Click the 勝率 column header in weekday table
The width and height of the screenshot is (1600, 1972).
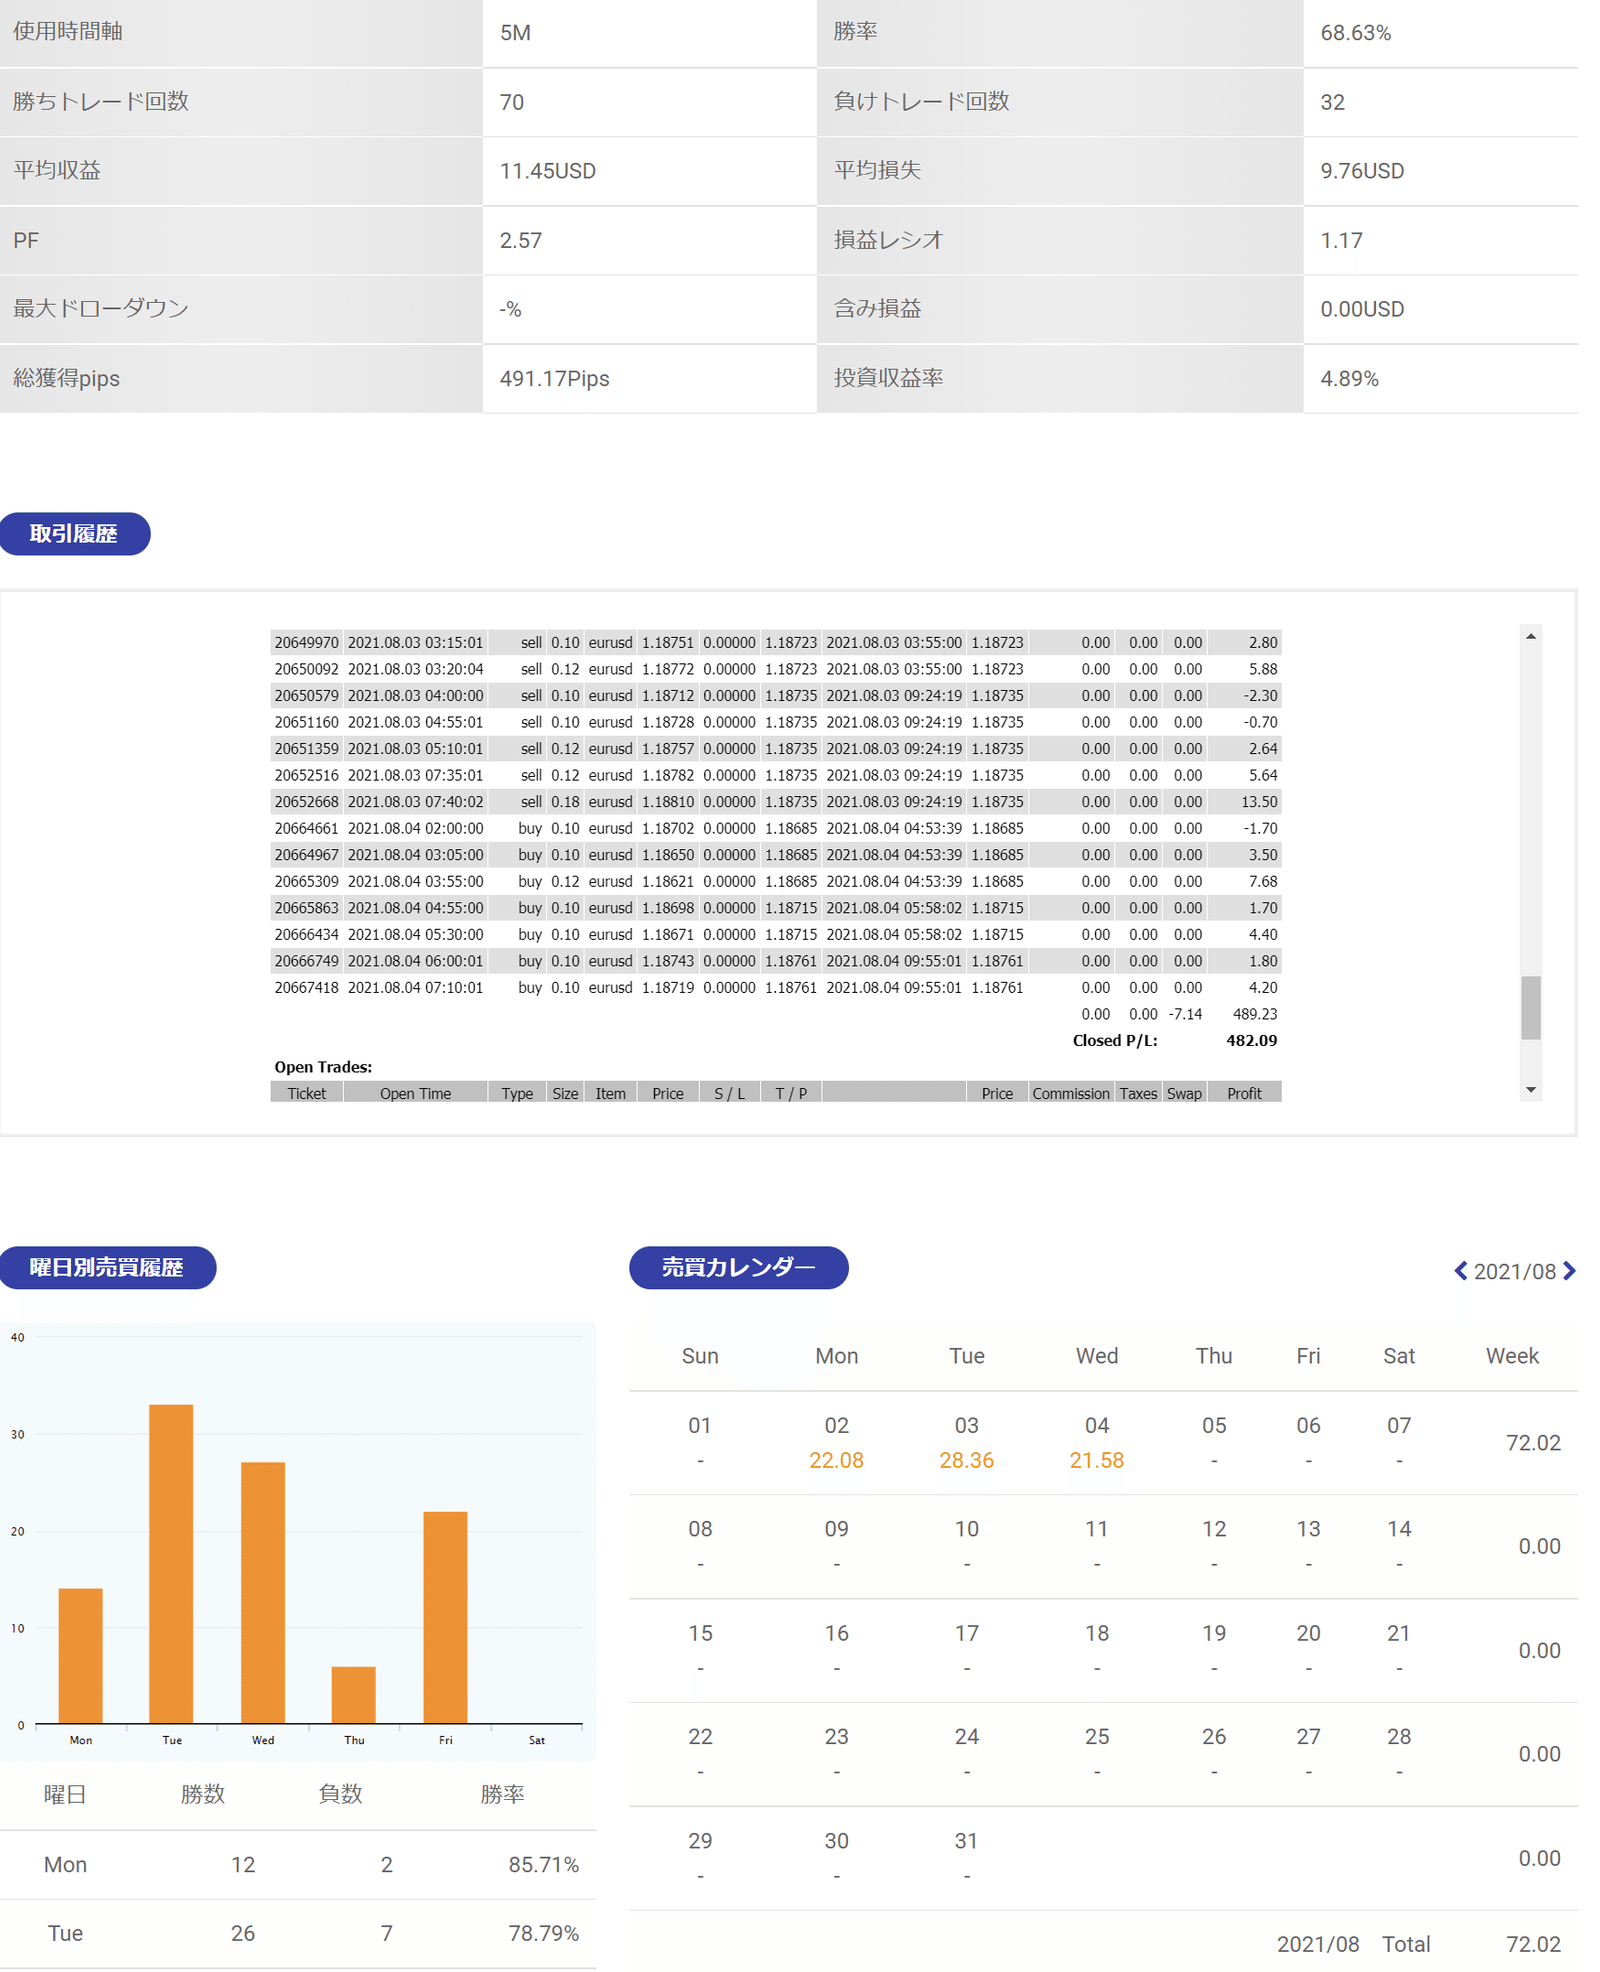(x=502, y=1795)
